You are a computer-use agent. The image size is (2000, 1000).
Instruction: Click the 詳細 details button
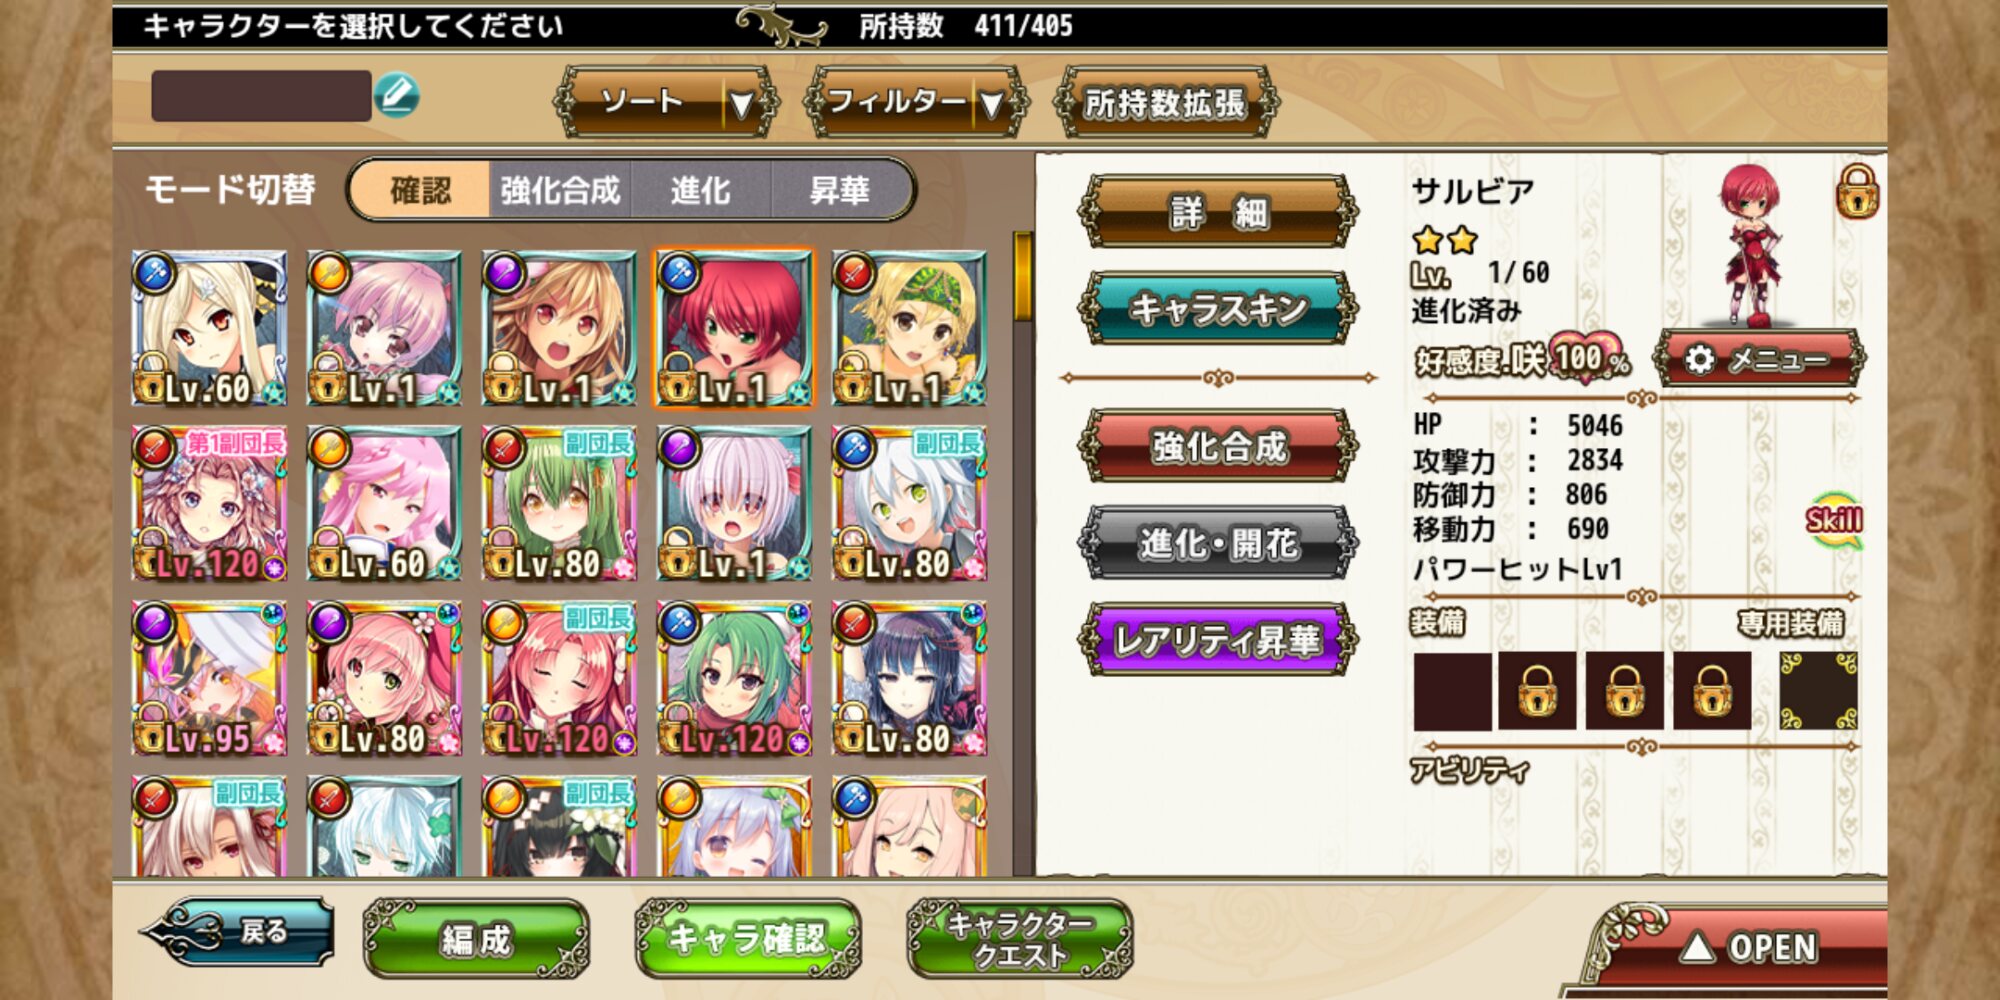(x=1218, y=212)
